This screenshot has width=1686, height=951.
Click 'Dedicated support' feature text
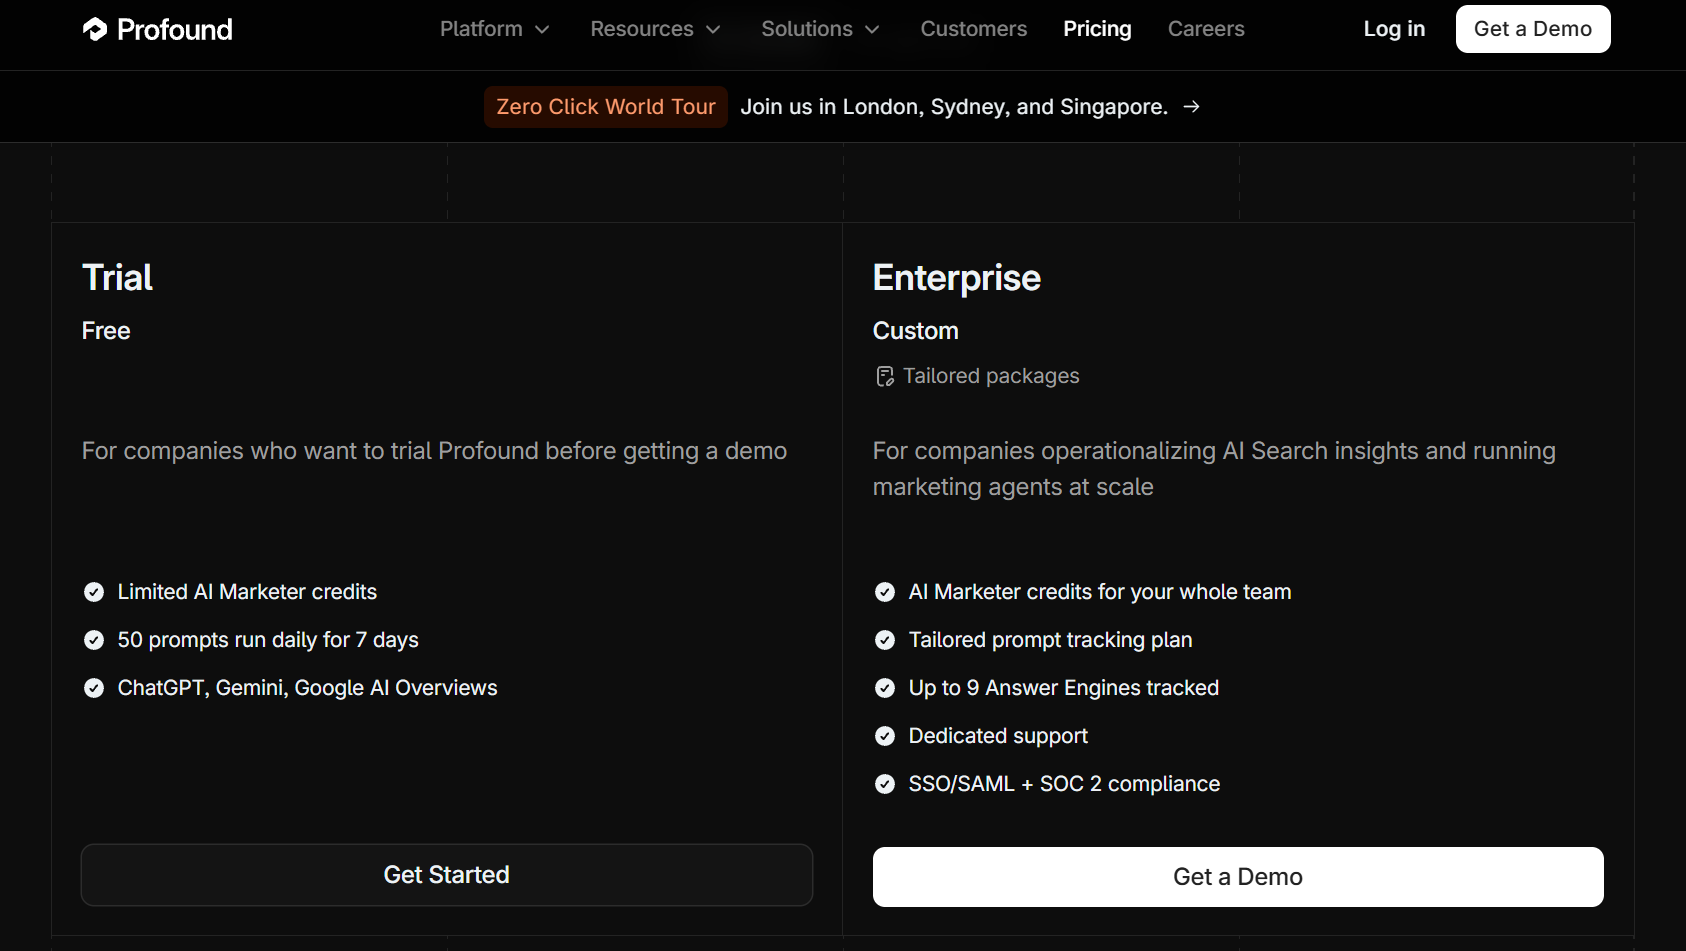pyautogui.click(x=998, y=736)
